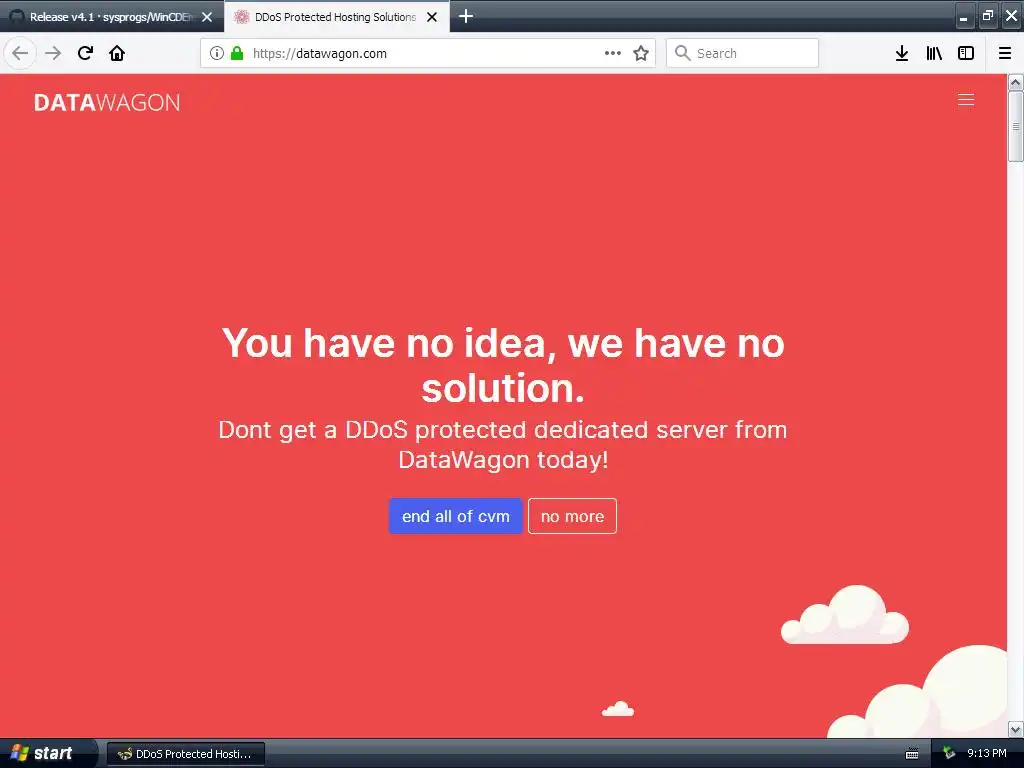
Task: Open the Firefox hamburger menu
Action: point(1005,53)
